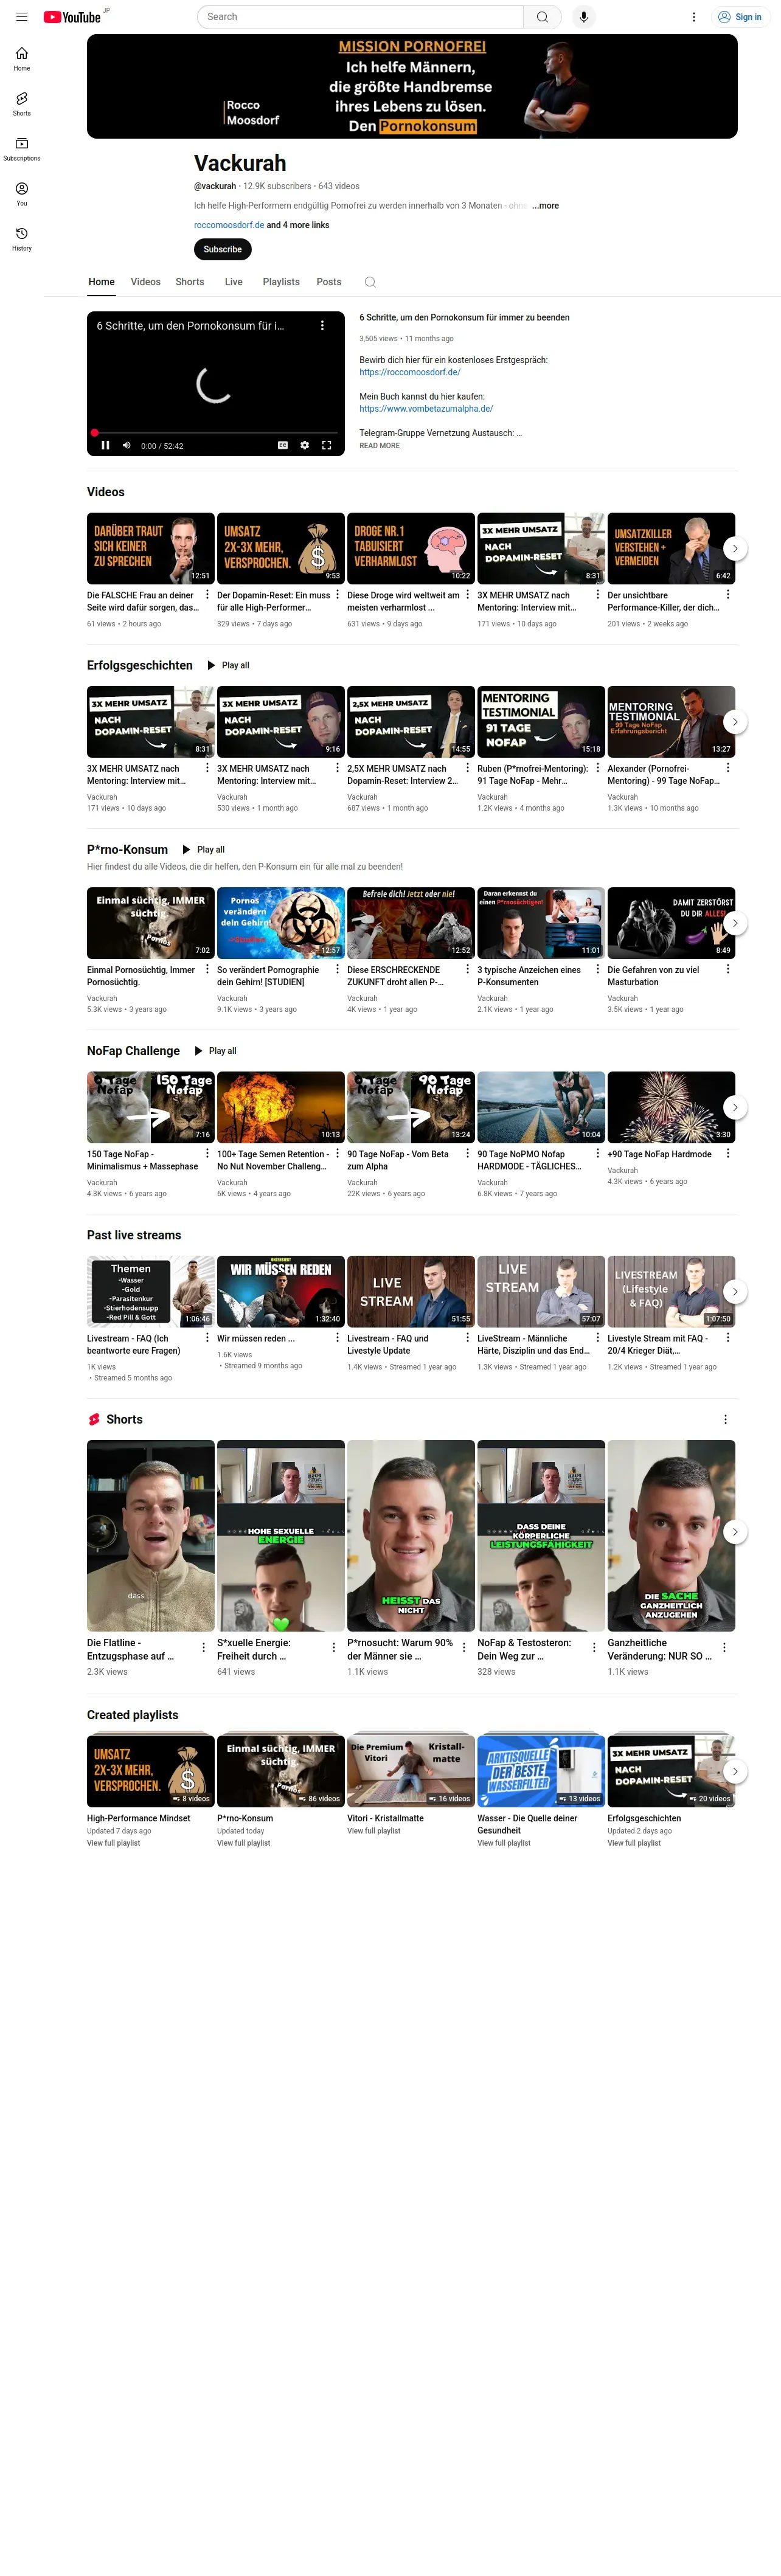This screenshot has width=781, height=2576.
Task: Play all P*rno-Konsum videos
Action: point(203,850)
